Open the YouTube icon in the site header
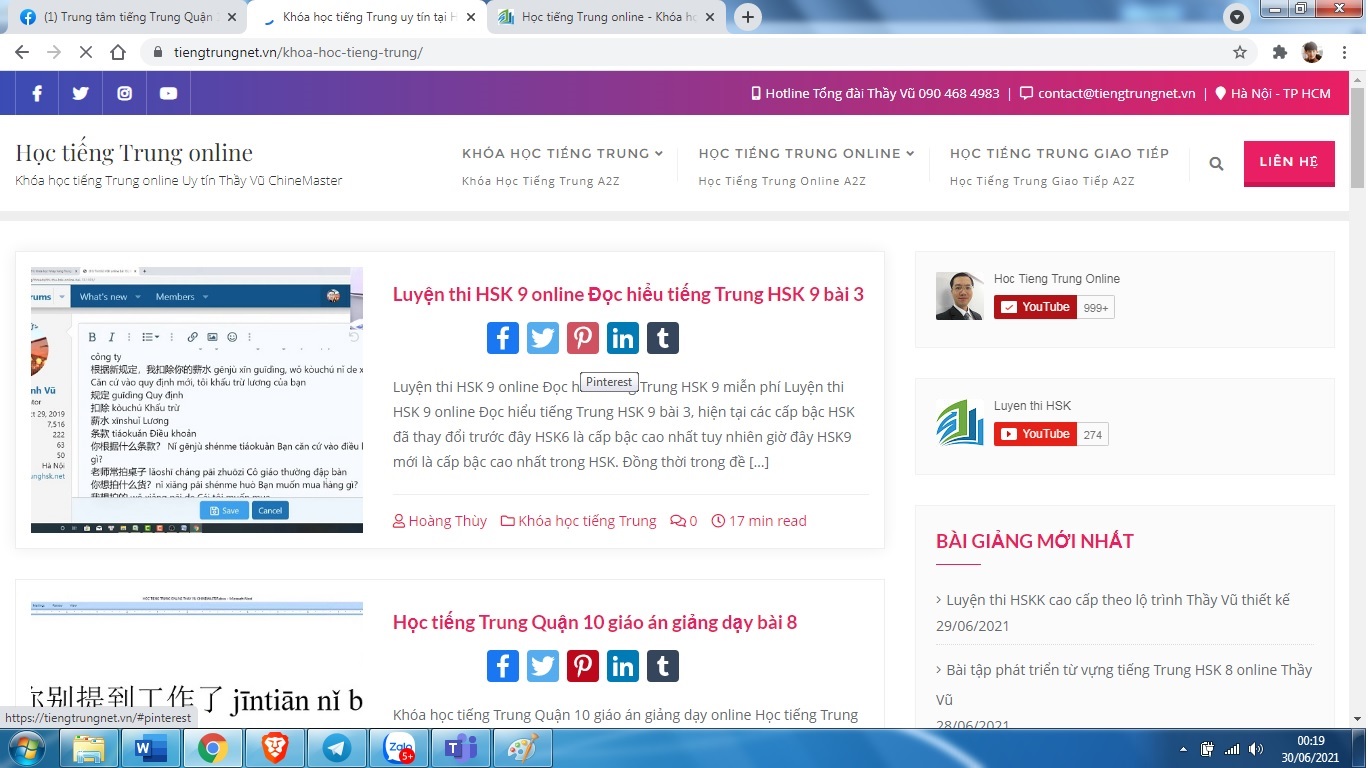 (168, 93)
